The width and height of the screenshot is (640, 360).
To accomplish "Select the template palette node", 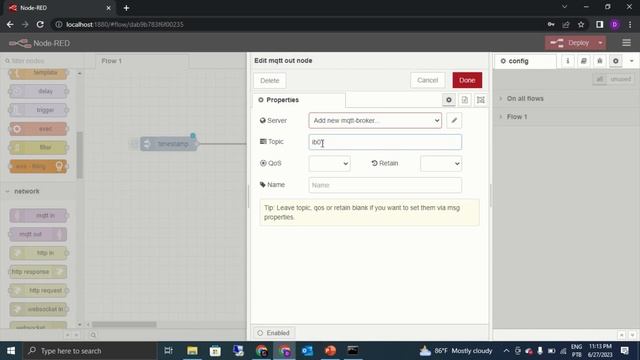I will [x=38, y=73].
